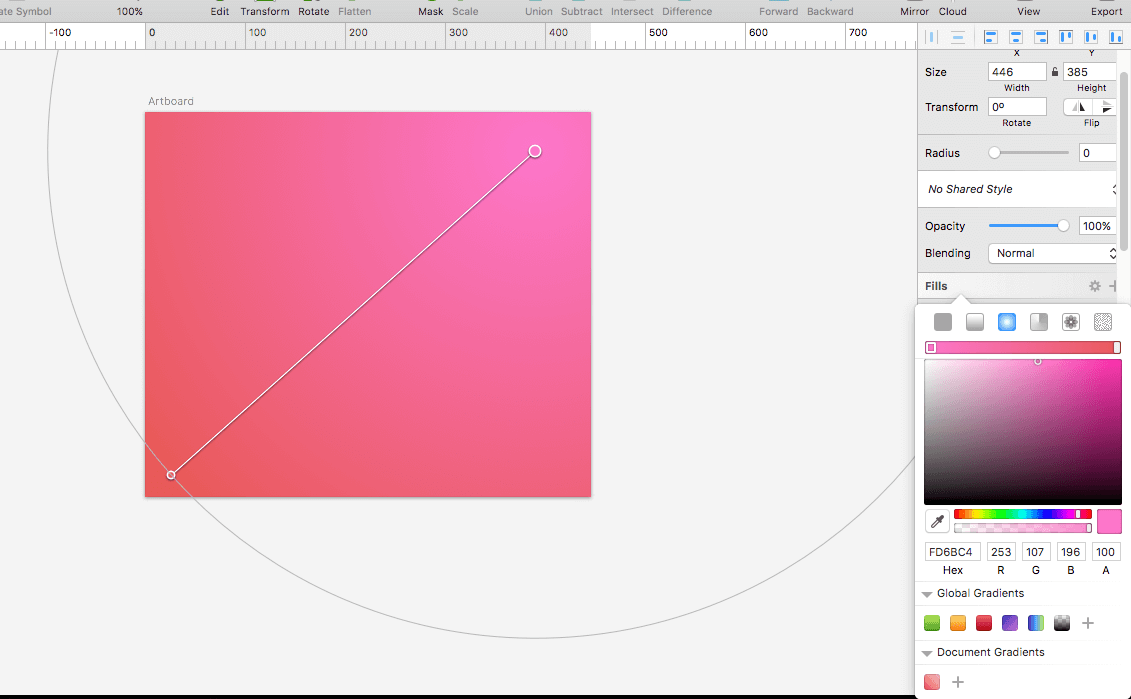Click the Cloud toolbar item
The width and height of the screenshot is (1131, 699).
pos(953,11)
